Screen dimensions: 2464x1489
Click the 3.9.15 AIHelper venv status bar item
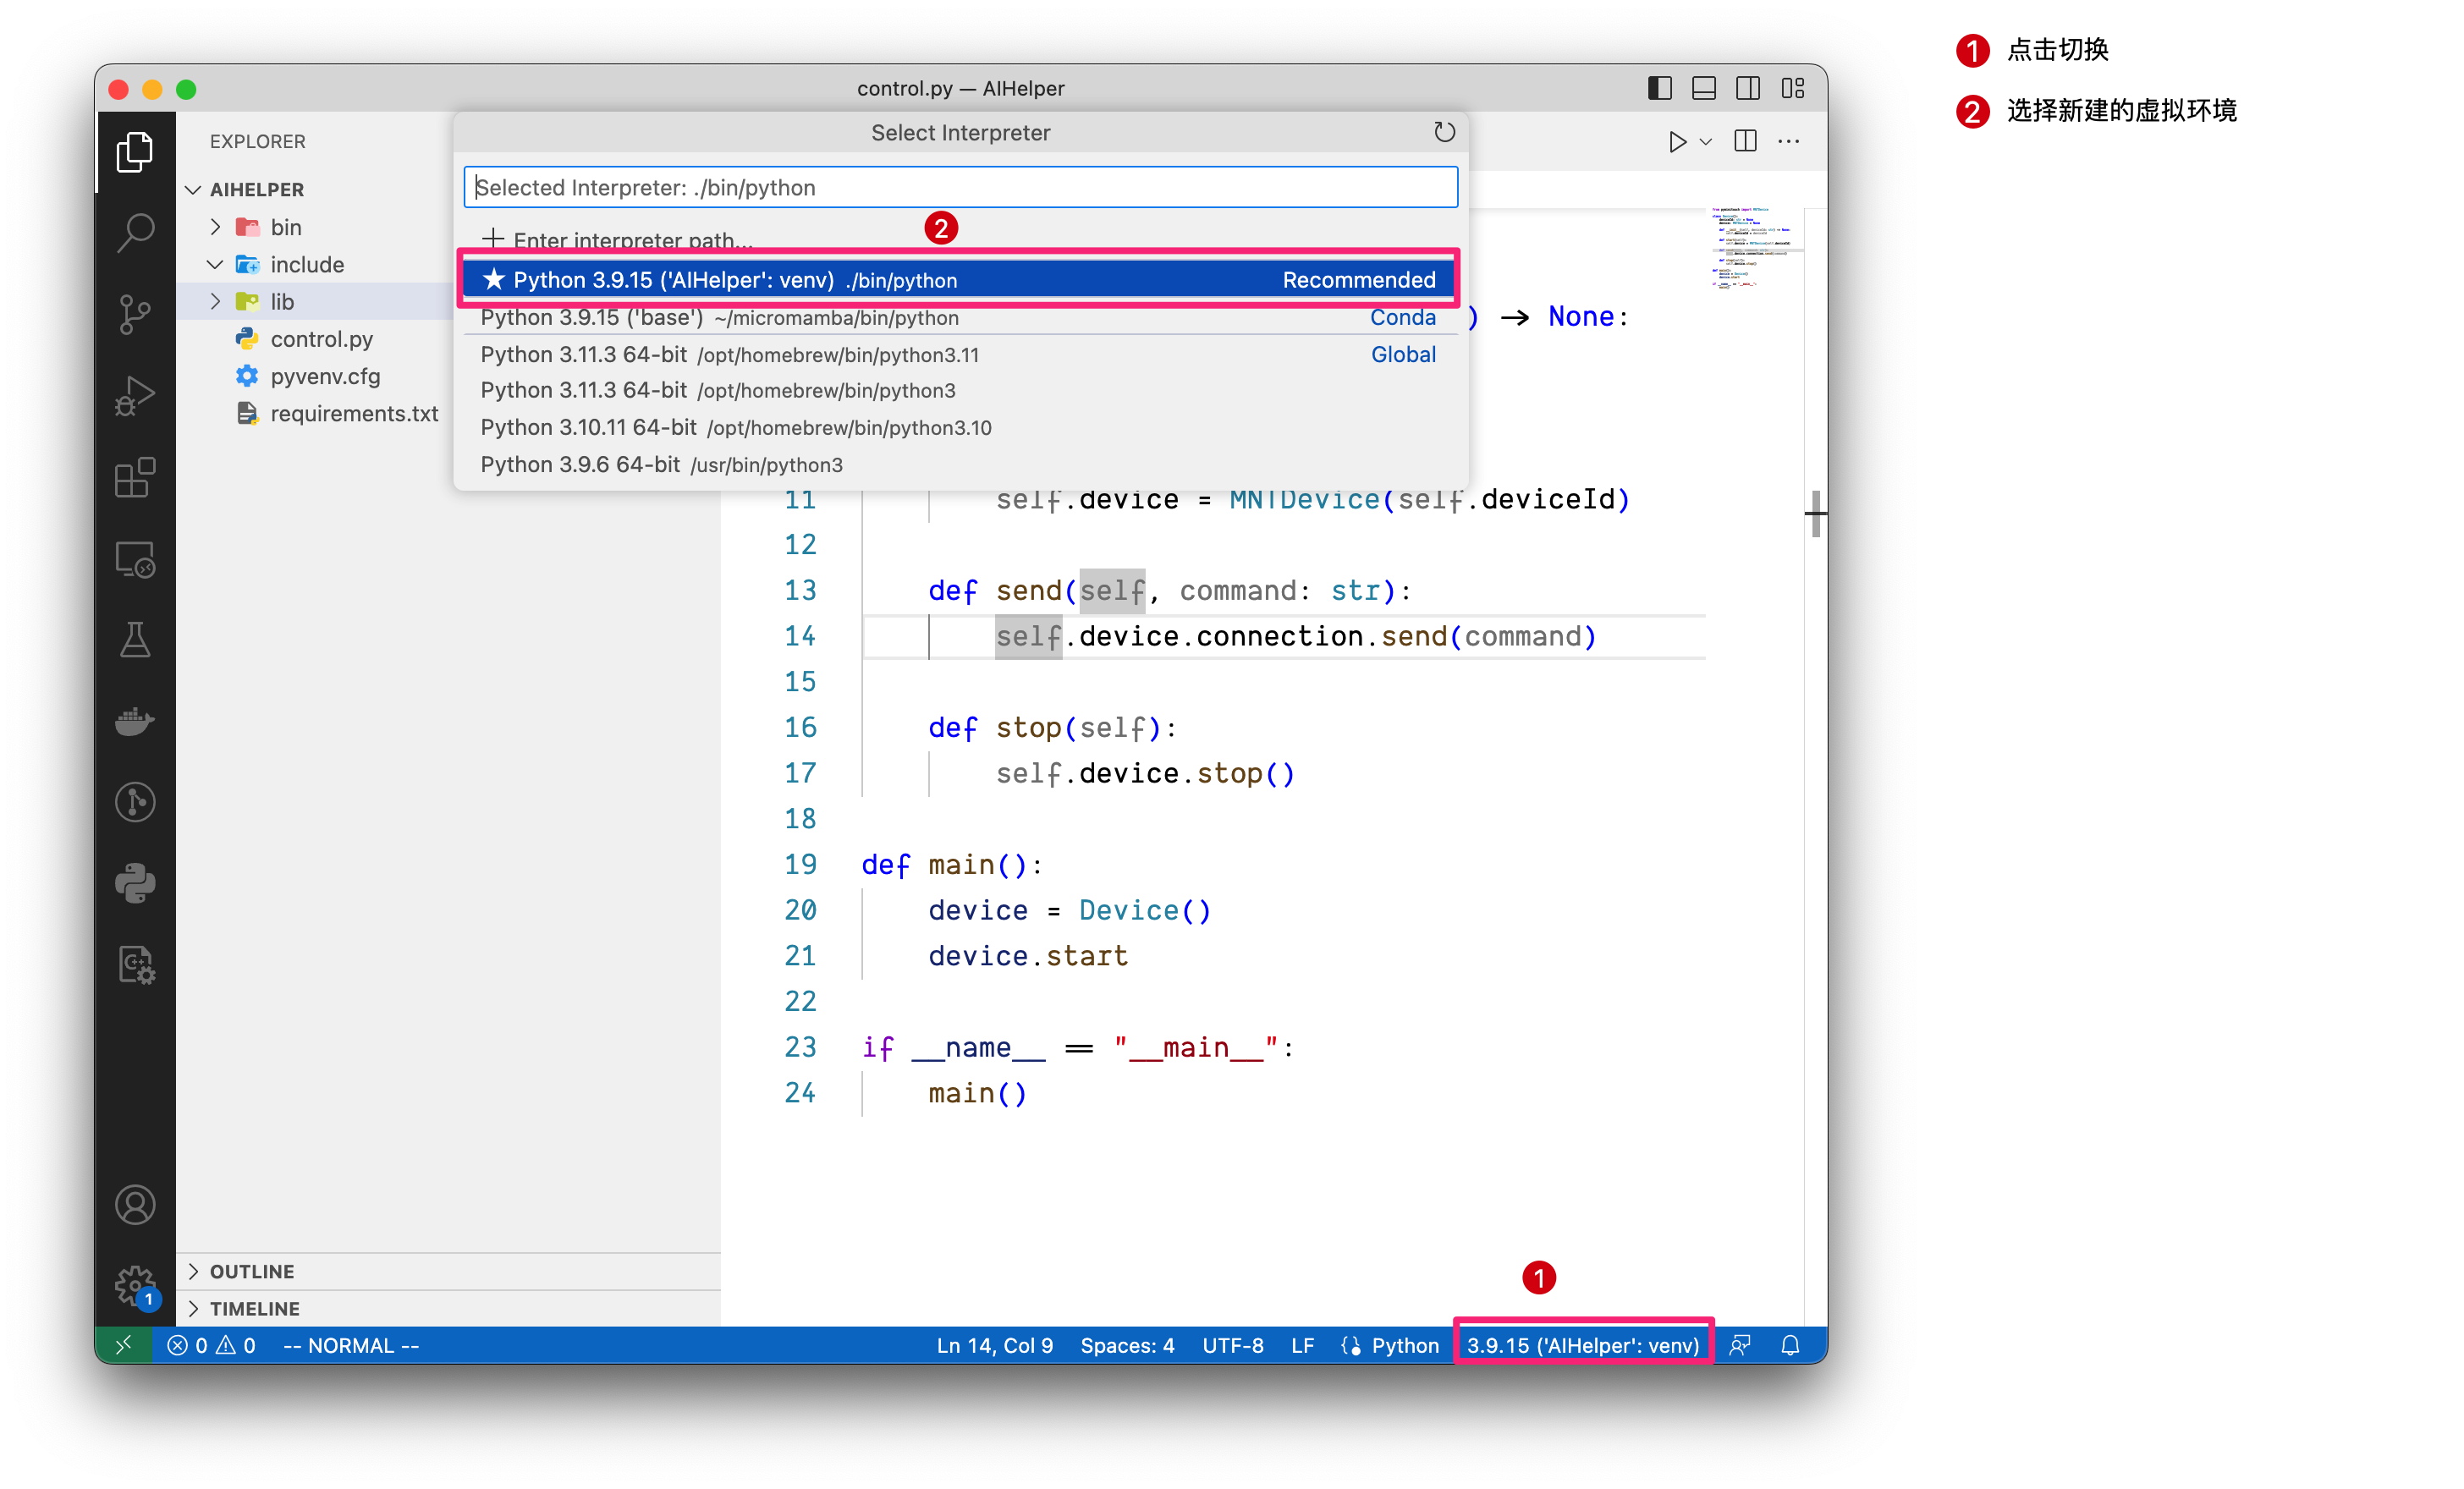click(1582, 1345)
